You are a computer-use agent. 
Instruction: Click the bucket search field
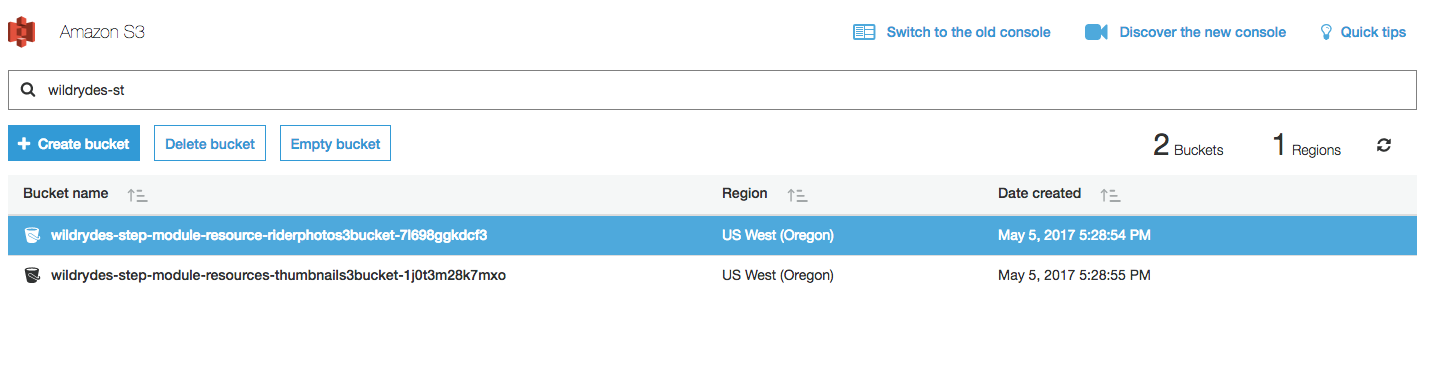coord(712,90)
